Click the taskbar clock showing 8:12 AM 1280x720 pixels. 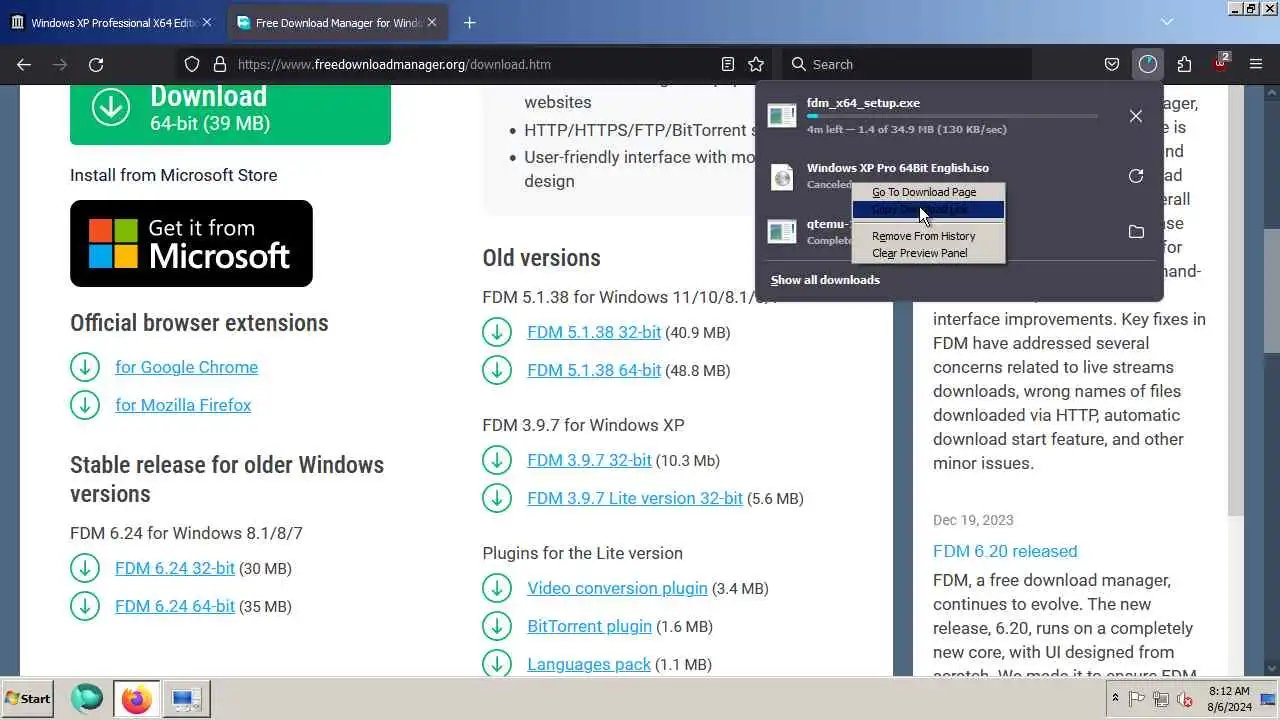pos(1229,699)
